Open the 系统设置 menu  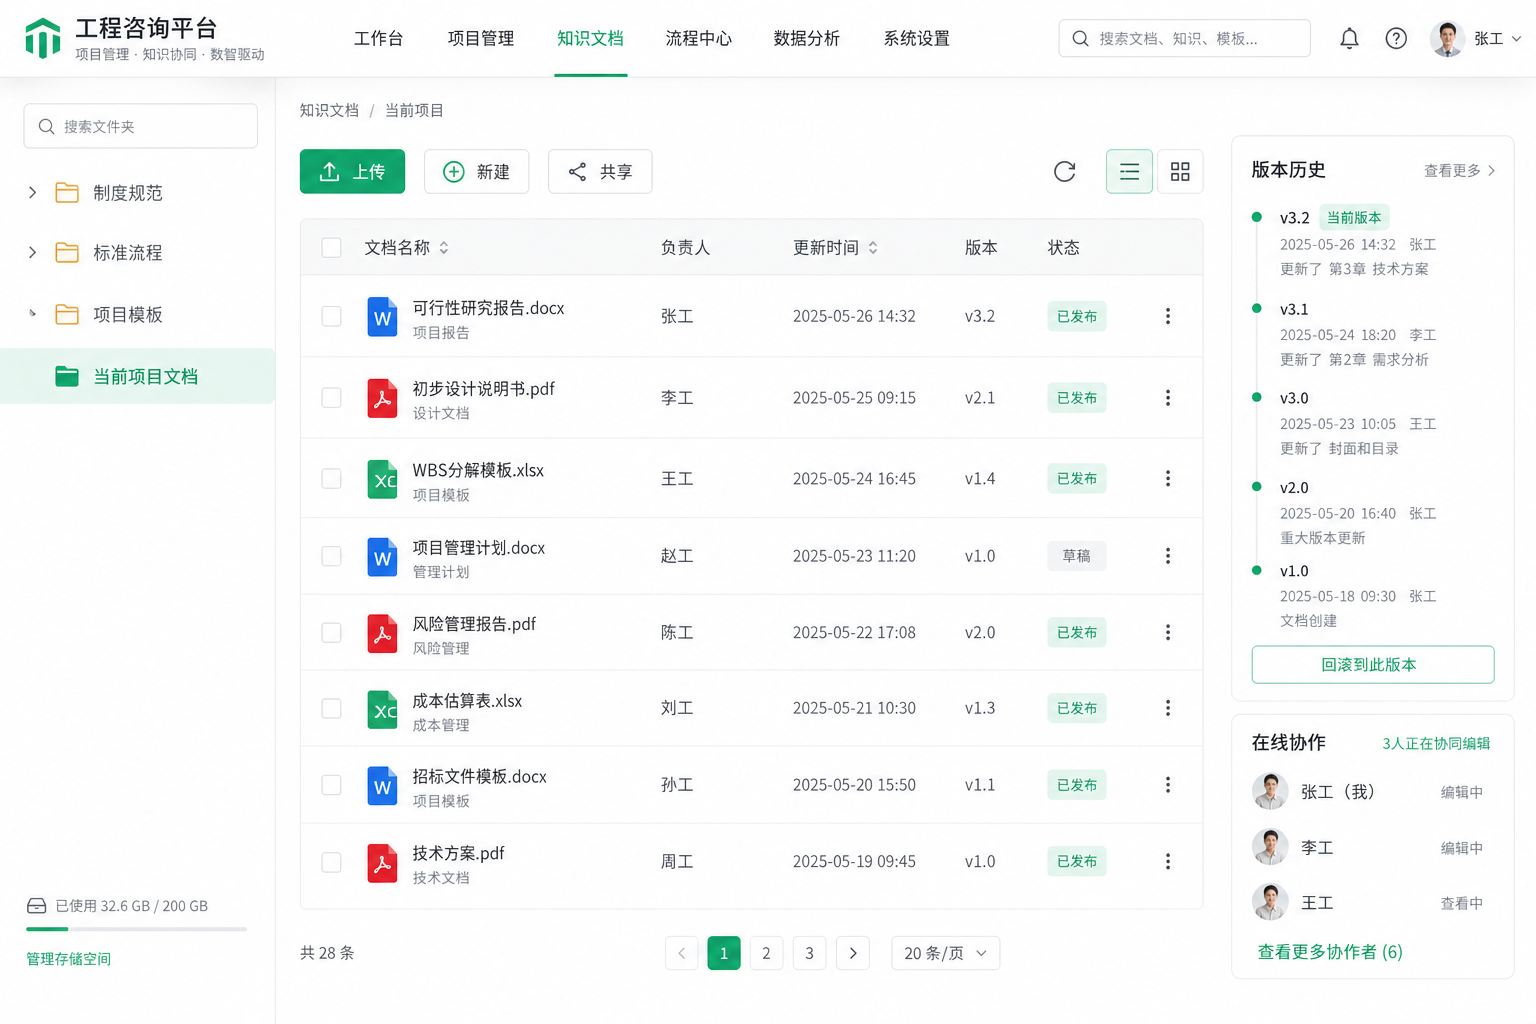(x=916, y=38)
